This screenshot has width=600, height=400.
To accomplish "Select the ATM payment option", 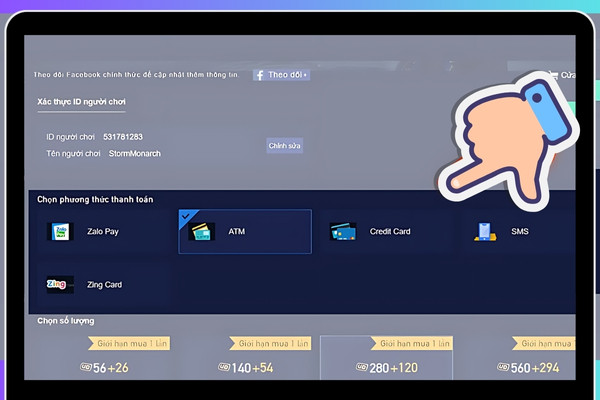I will pos(245,231).
